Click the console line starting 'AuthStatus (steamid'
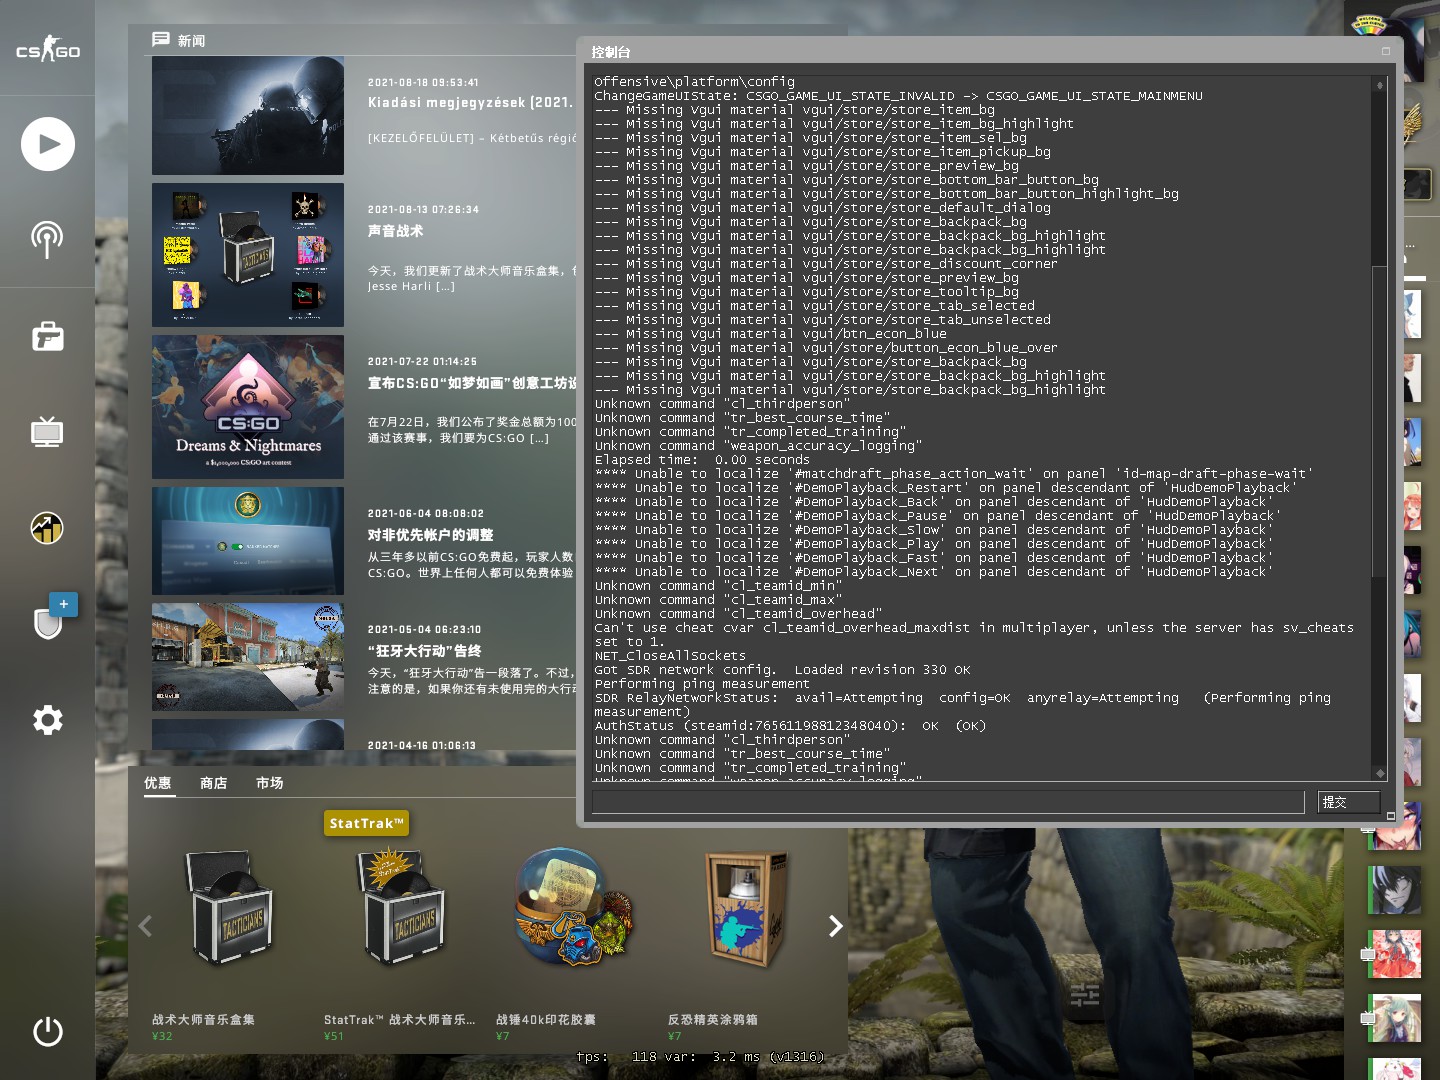 coord(790,726)
